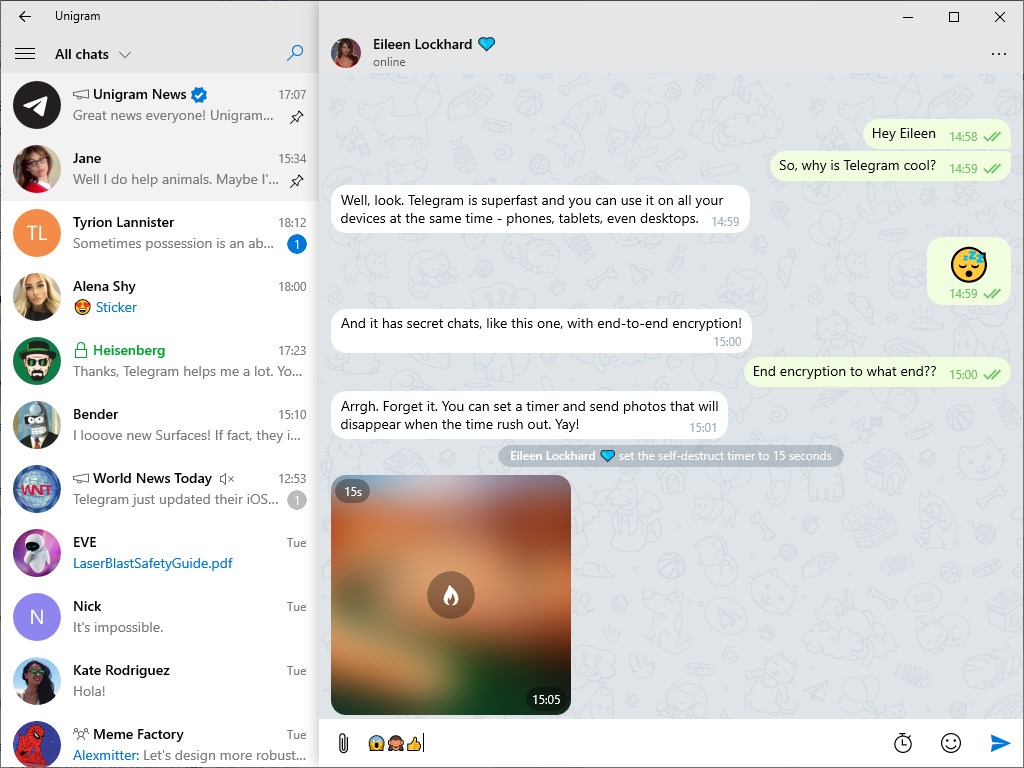Click the paperclip attach button
1024x768 pixels.
click(344, 743)
